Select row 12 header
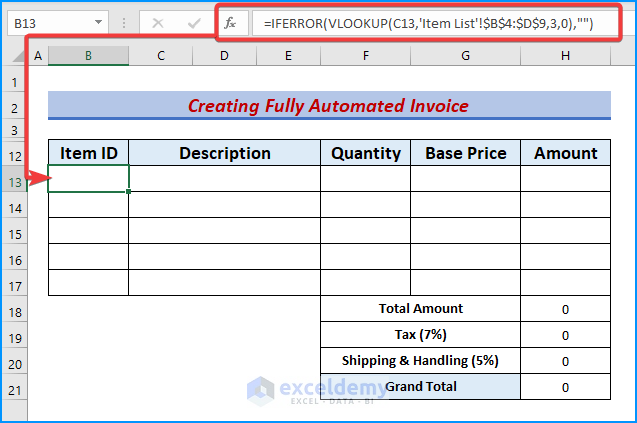Image resolution: width=637 pixels, height=423 pixels. pos(15,156)
